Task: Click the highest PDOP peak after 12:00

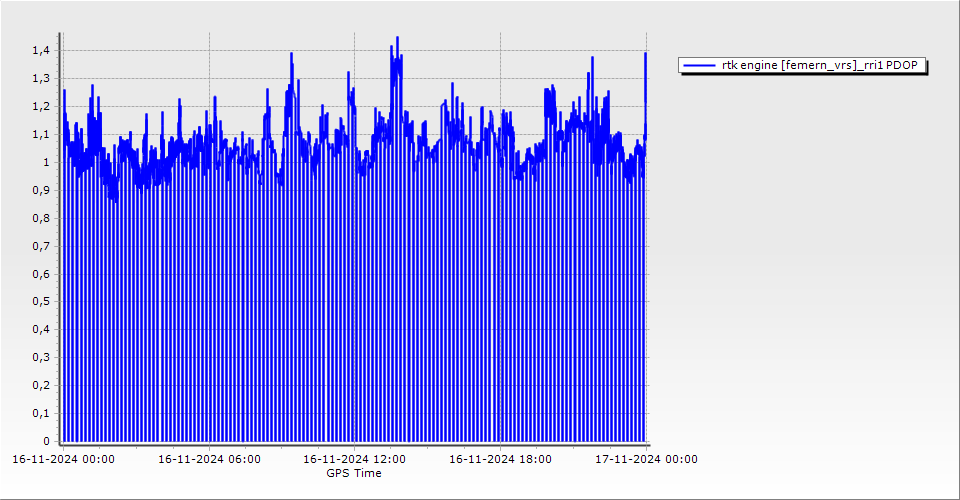Action: tap(397, 38)
